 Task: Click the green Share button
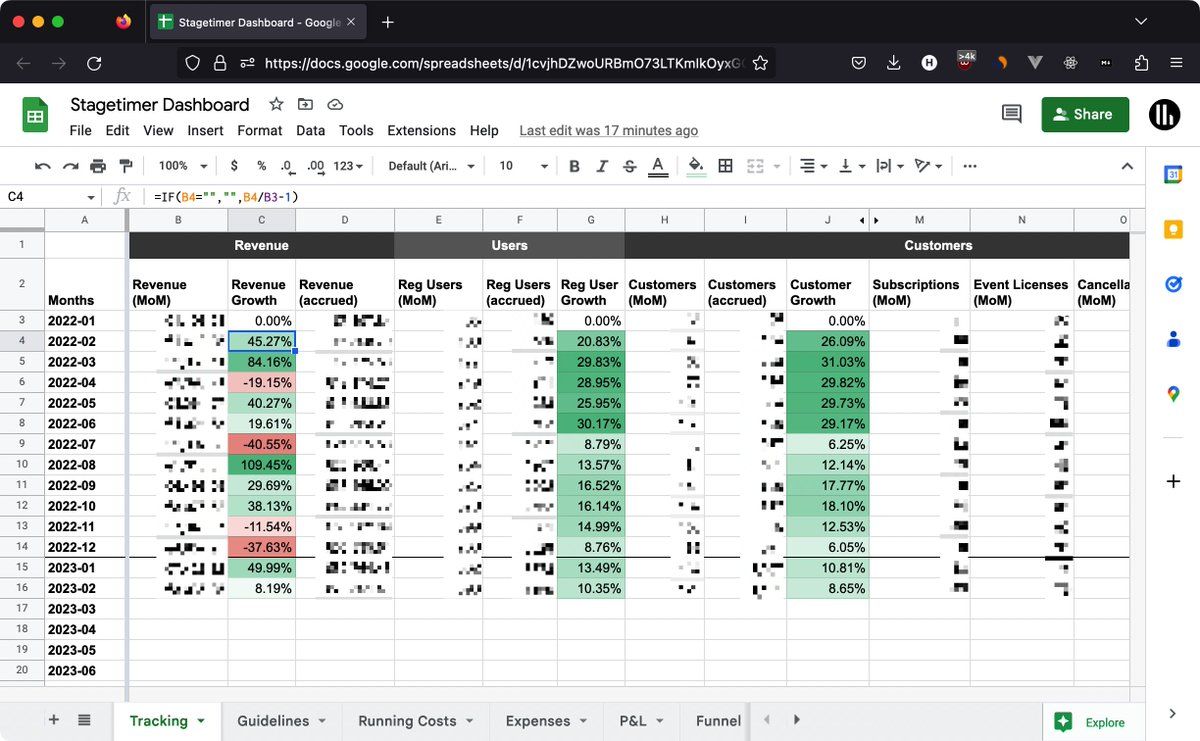coord(1084,114)
